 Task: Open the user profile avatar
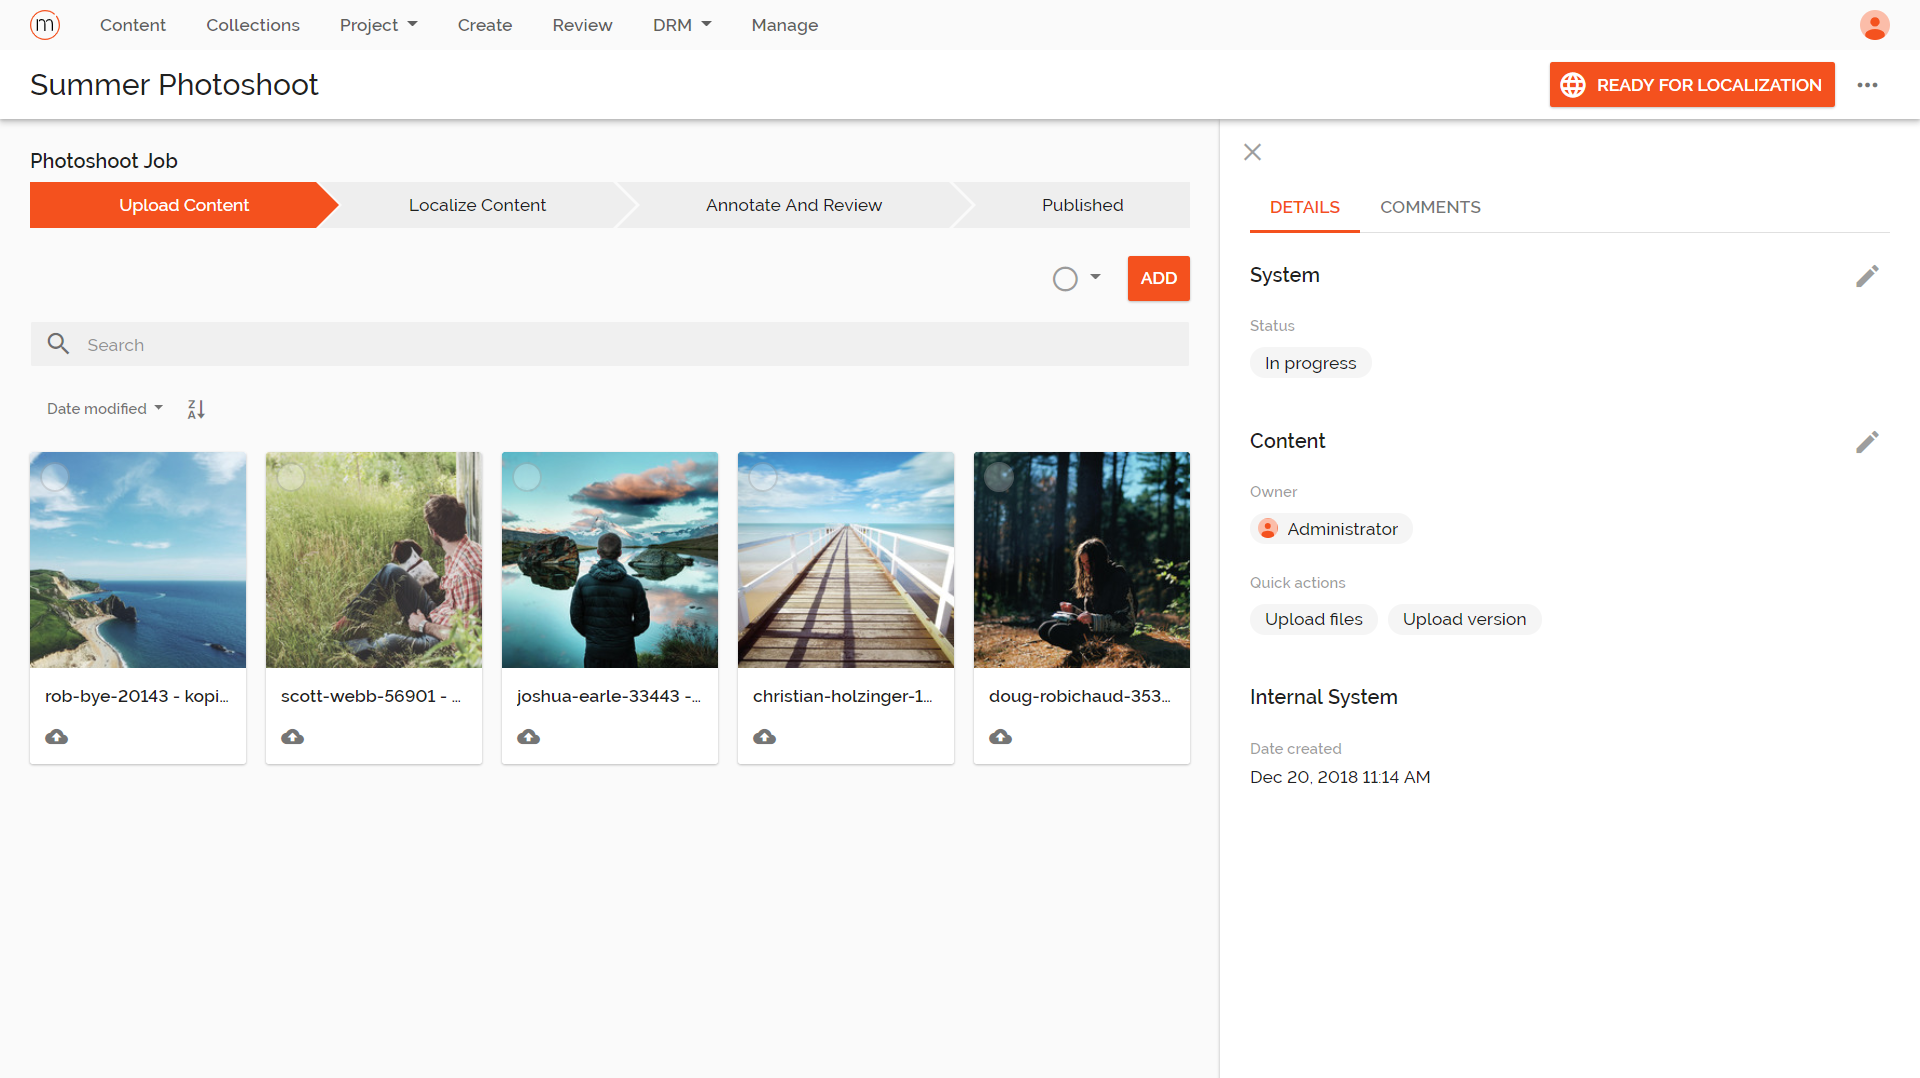[x=1876, y=25]
